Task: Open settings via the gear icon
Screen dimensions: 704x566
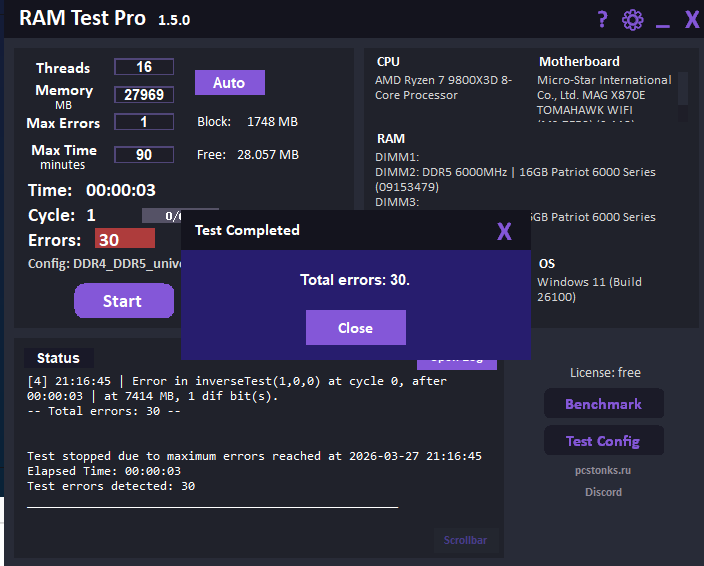Action: click(633, 20)
